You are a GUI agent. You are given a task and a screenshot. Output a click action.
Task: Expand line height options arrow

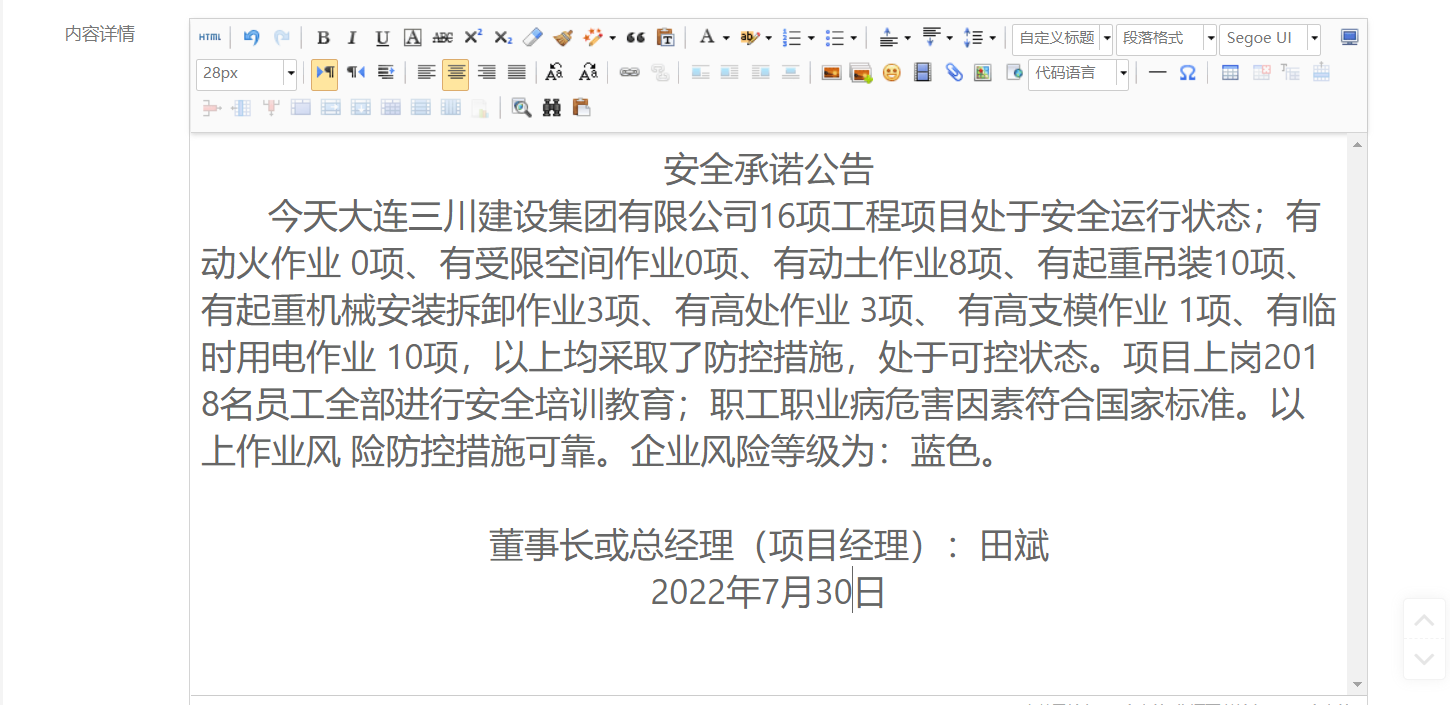point(992,39)
